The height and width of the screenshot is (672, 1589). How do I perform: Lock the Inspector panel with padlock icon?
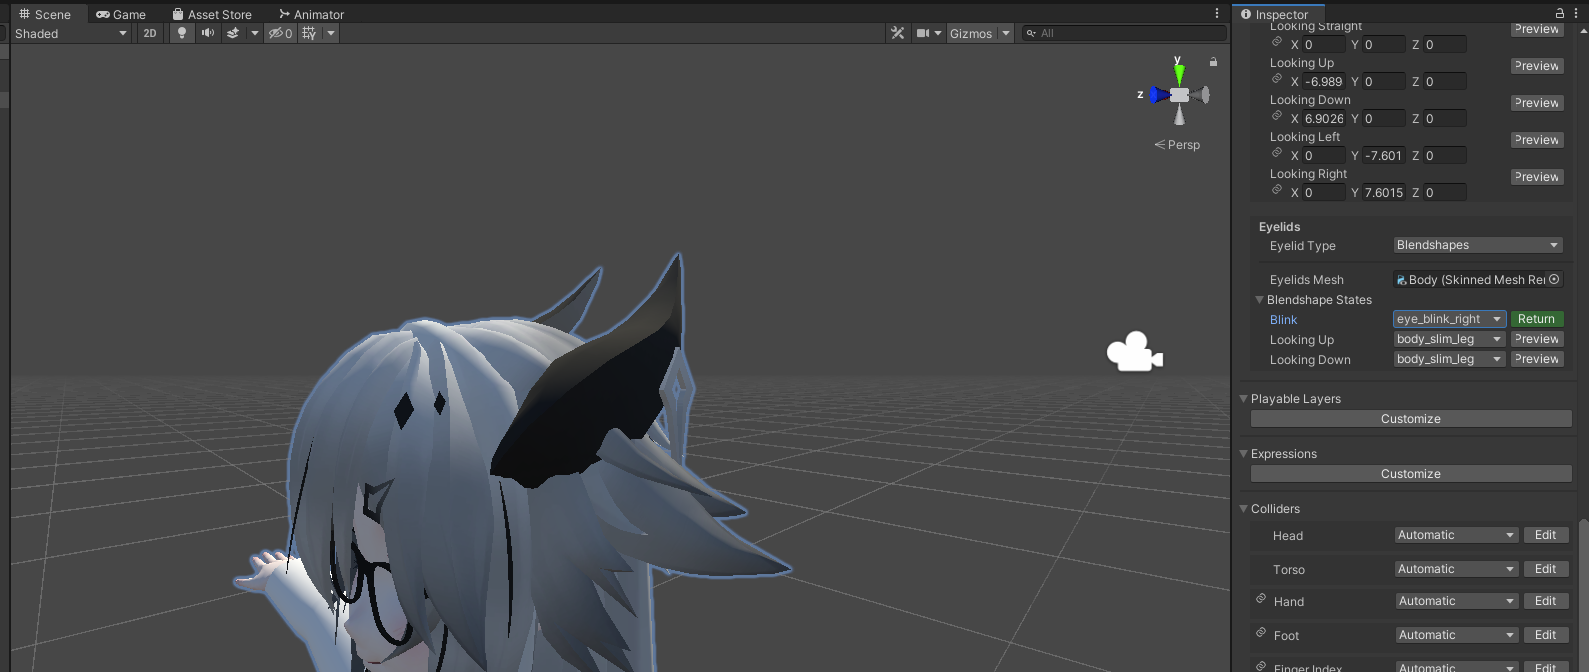click(1559, 13)
